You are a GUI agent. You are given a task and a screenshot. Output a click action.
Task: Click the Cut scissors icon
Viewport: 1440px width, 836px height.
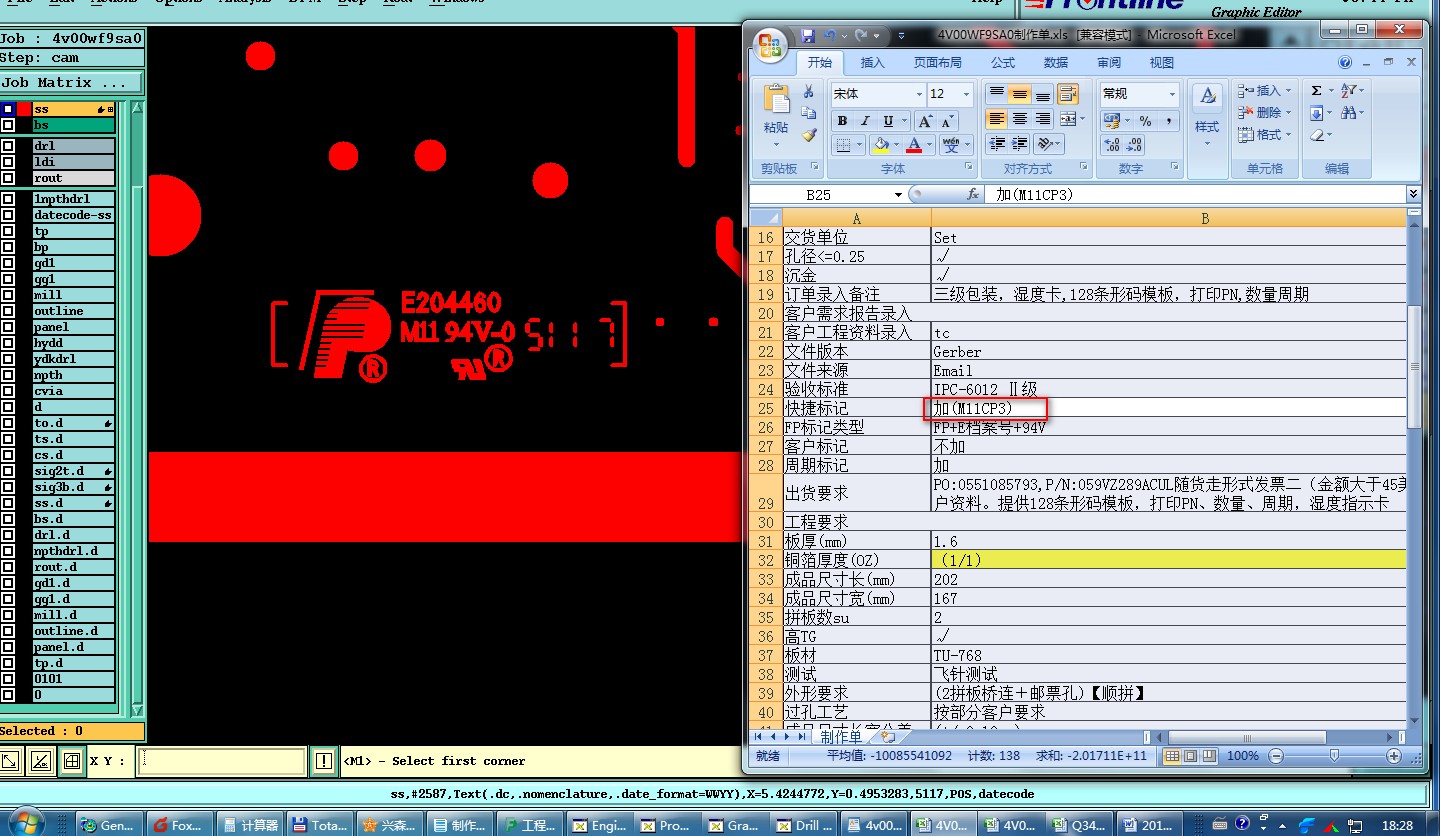coord(809,91)
